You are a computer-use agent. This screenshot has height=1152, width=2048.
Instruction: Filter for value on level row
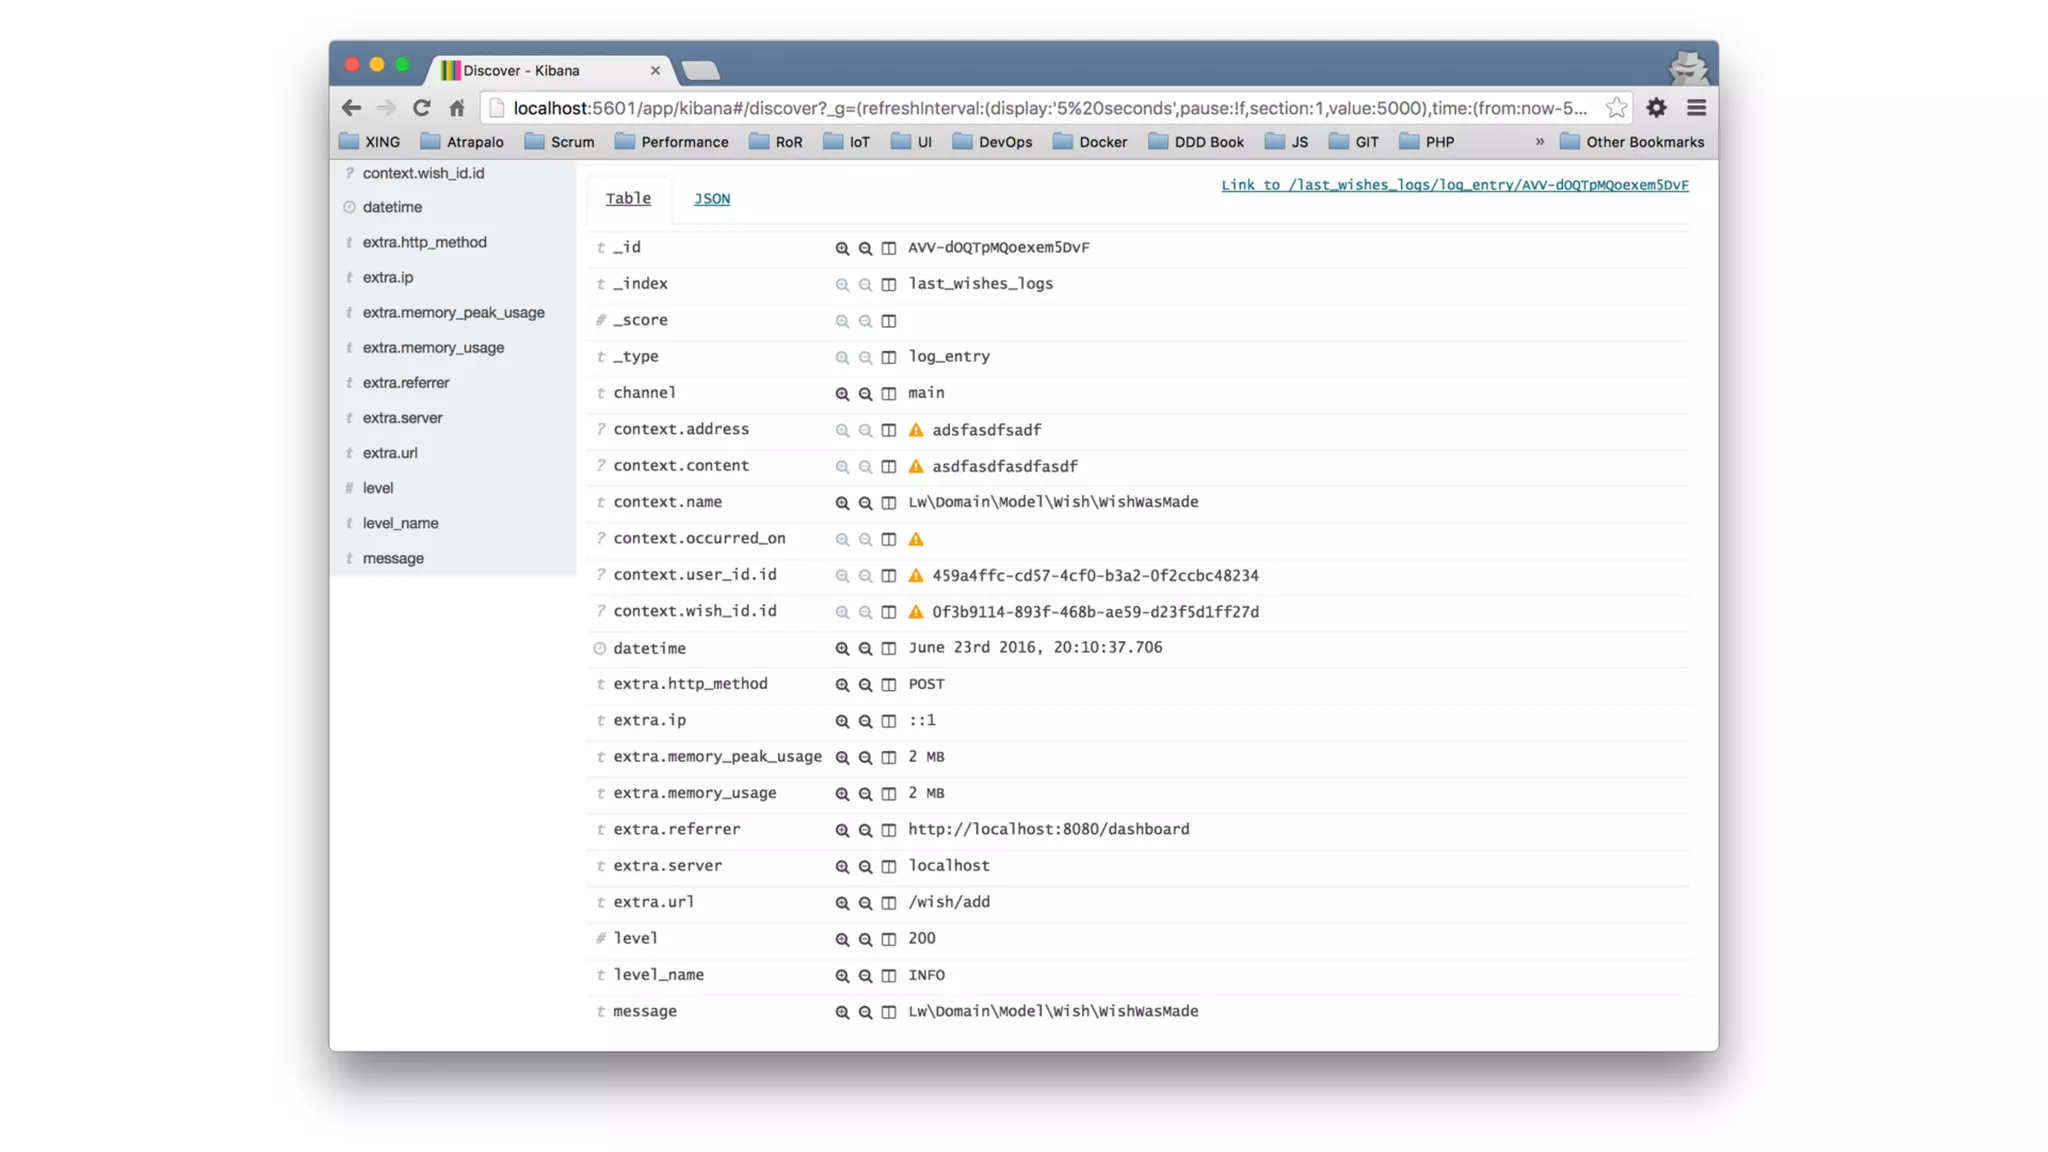[x=841, y=938]
